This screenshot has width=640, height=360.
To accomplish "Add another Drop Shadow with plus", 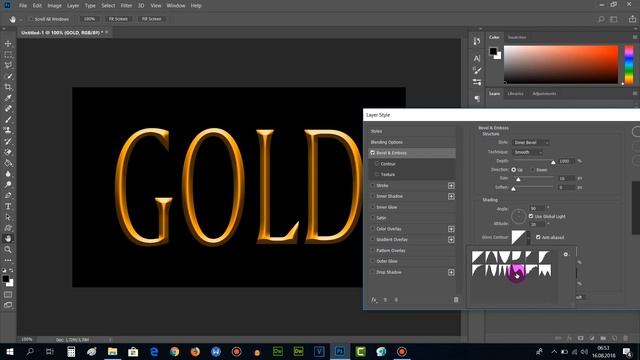I will pyautogui.click(x=451, y=272).
